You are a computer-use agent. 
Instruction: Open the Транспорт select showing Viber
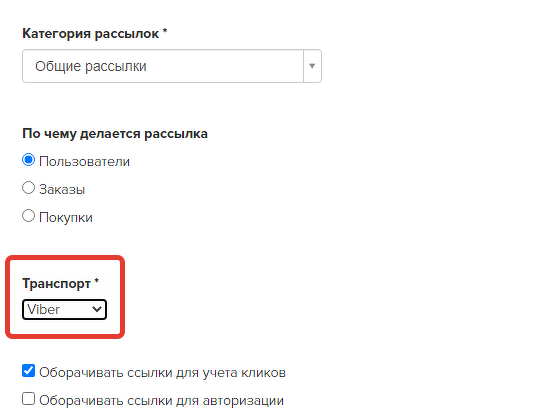pos(65,309)
